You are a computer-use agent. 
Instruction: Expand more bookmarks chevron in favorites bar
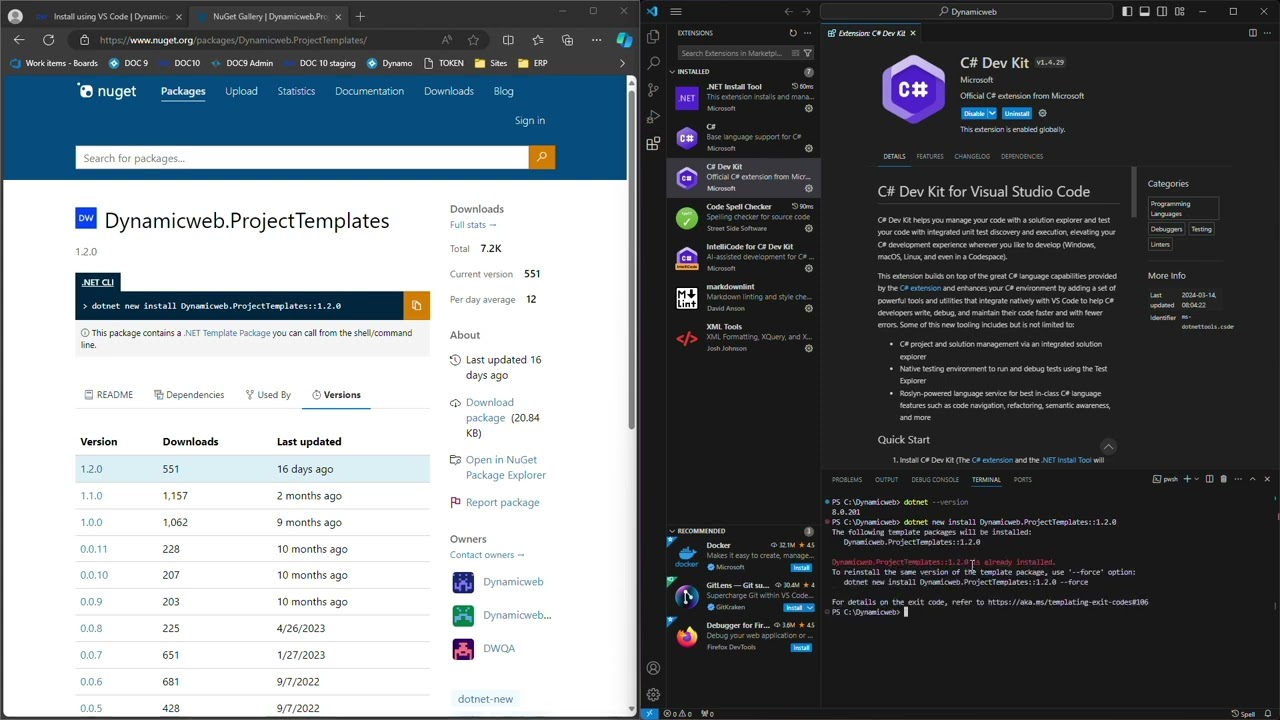click(x=622, y=63)
